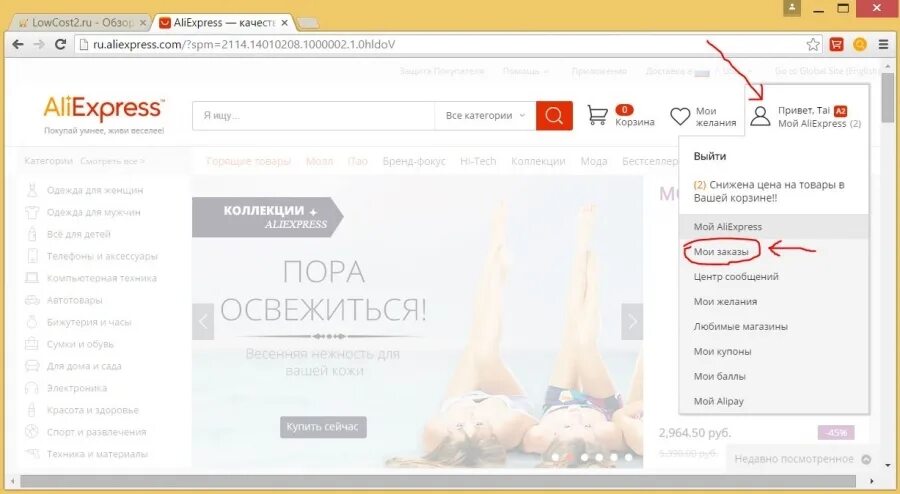
Task: Select Мой AliExpress menu entry
Action: (727, 227)
